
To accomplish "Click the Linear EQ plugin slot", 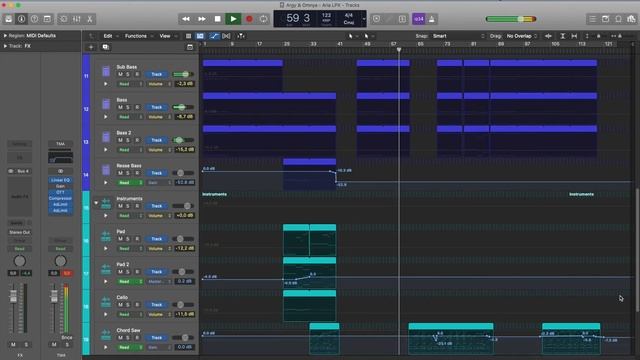I will [60, 180].
